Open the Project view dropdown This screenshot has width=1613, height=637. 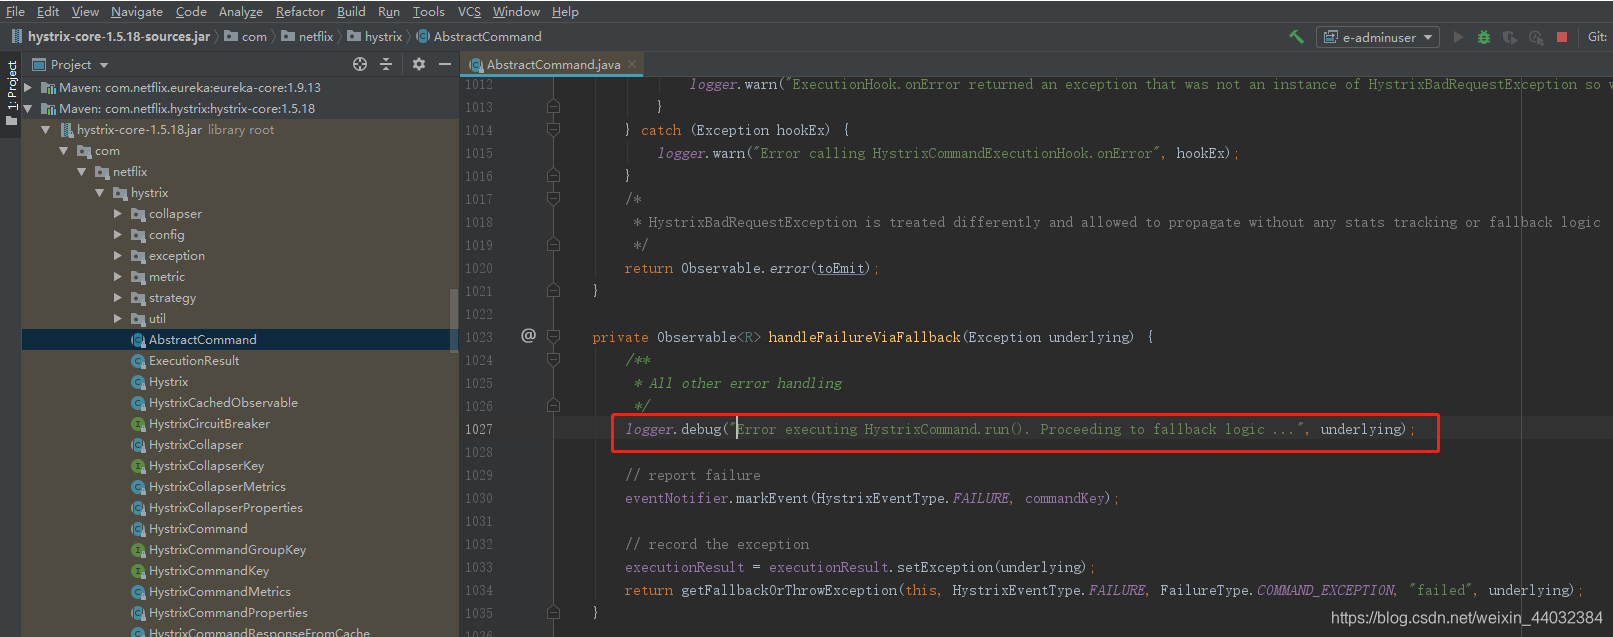coord(70,64)
